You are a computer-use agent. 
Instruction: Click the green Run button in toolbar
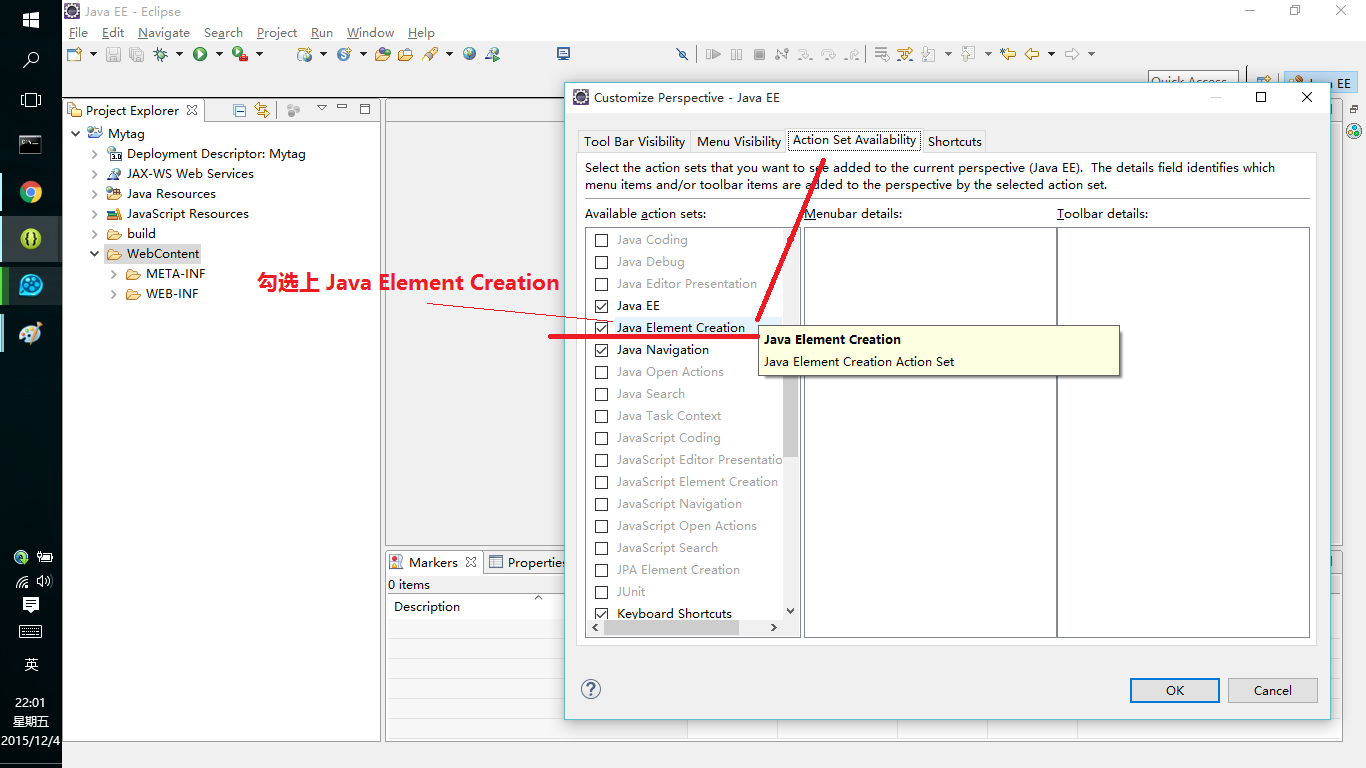[200, 54]
